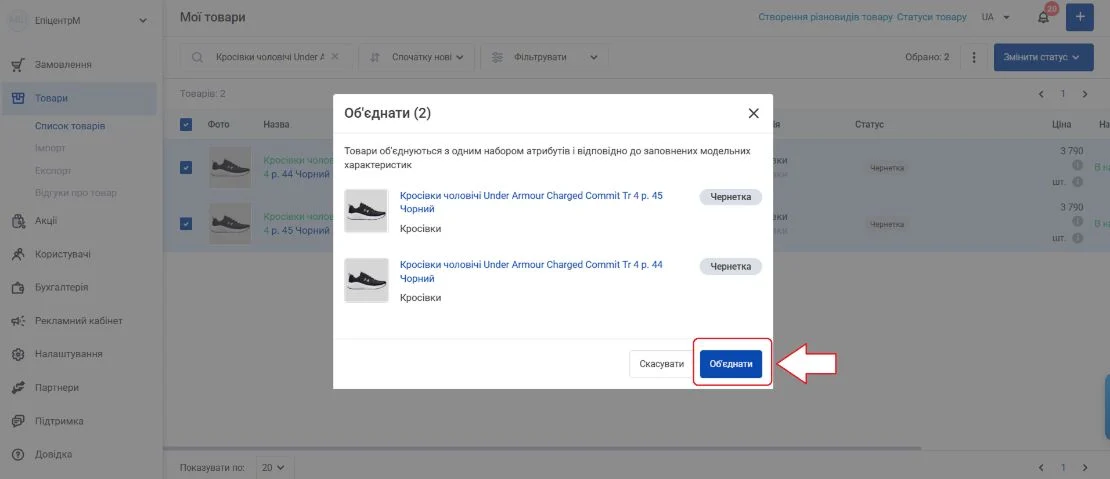Click Ціна column header
Viewport: 1110px width, 479px height.
click(x=1062, y=125)
